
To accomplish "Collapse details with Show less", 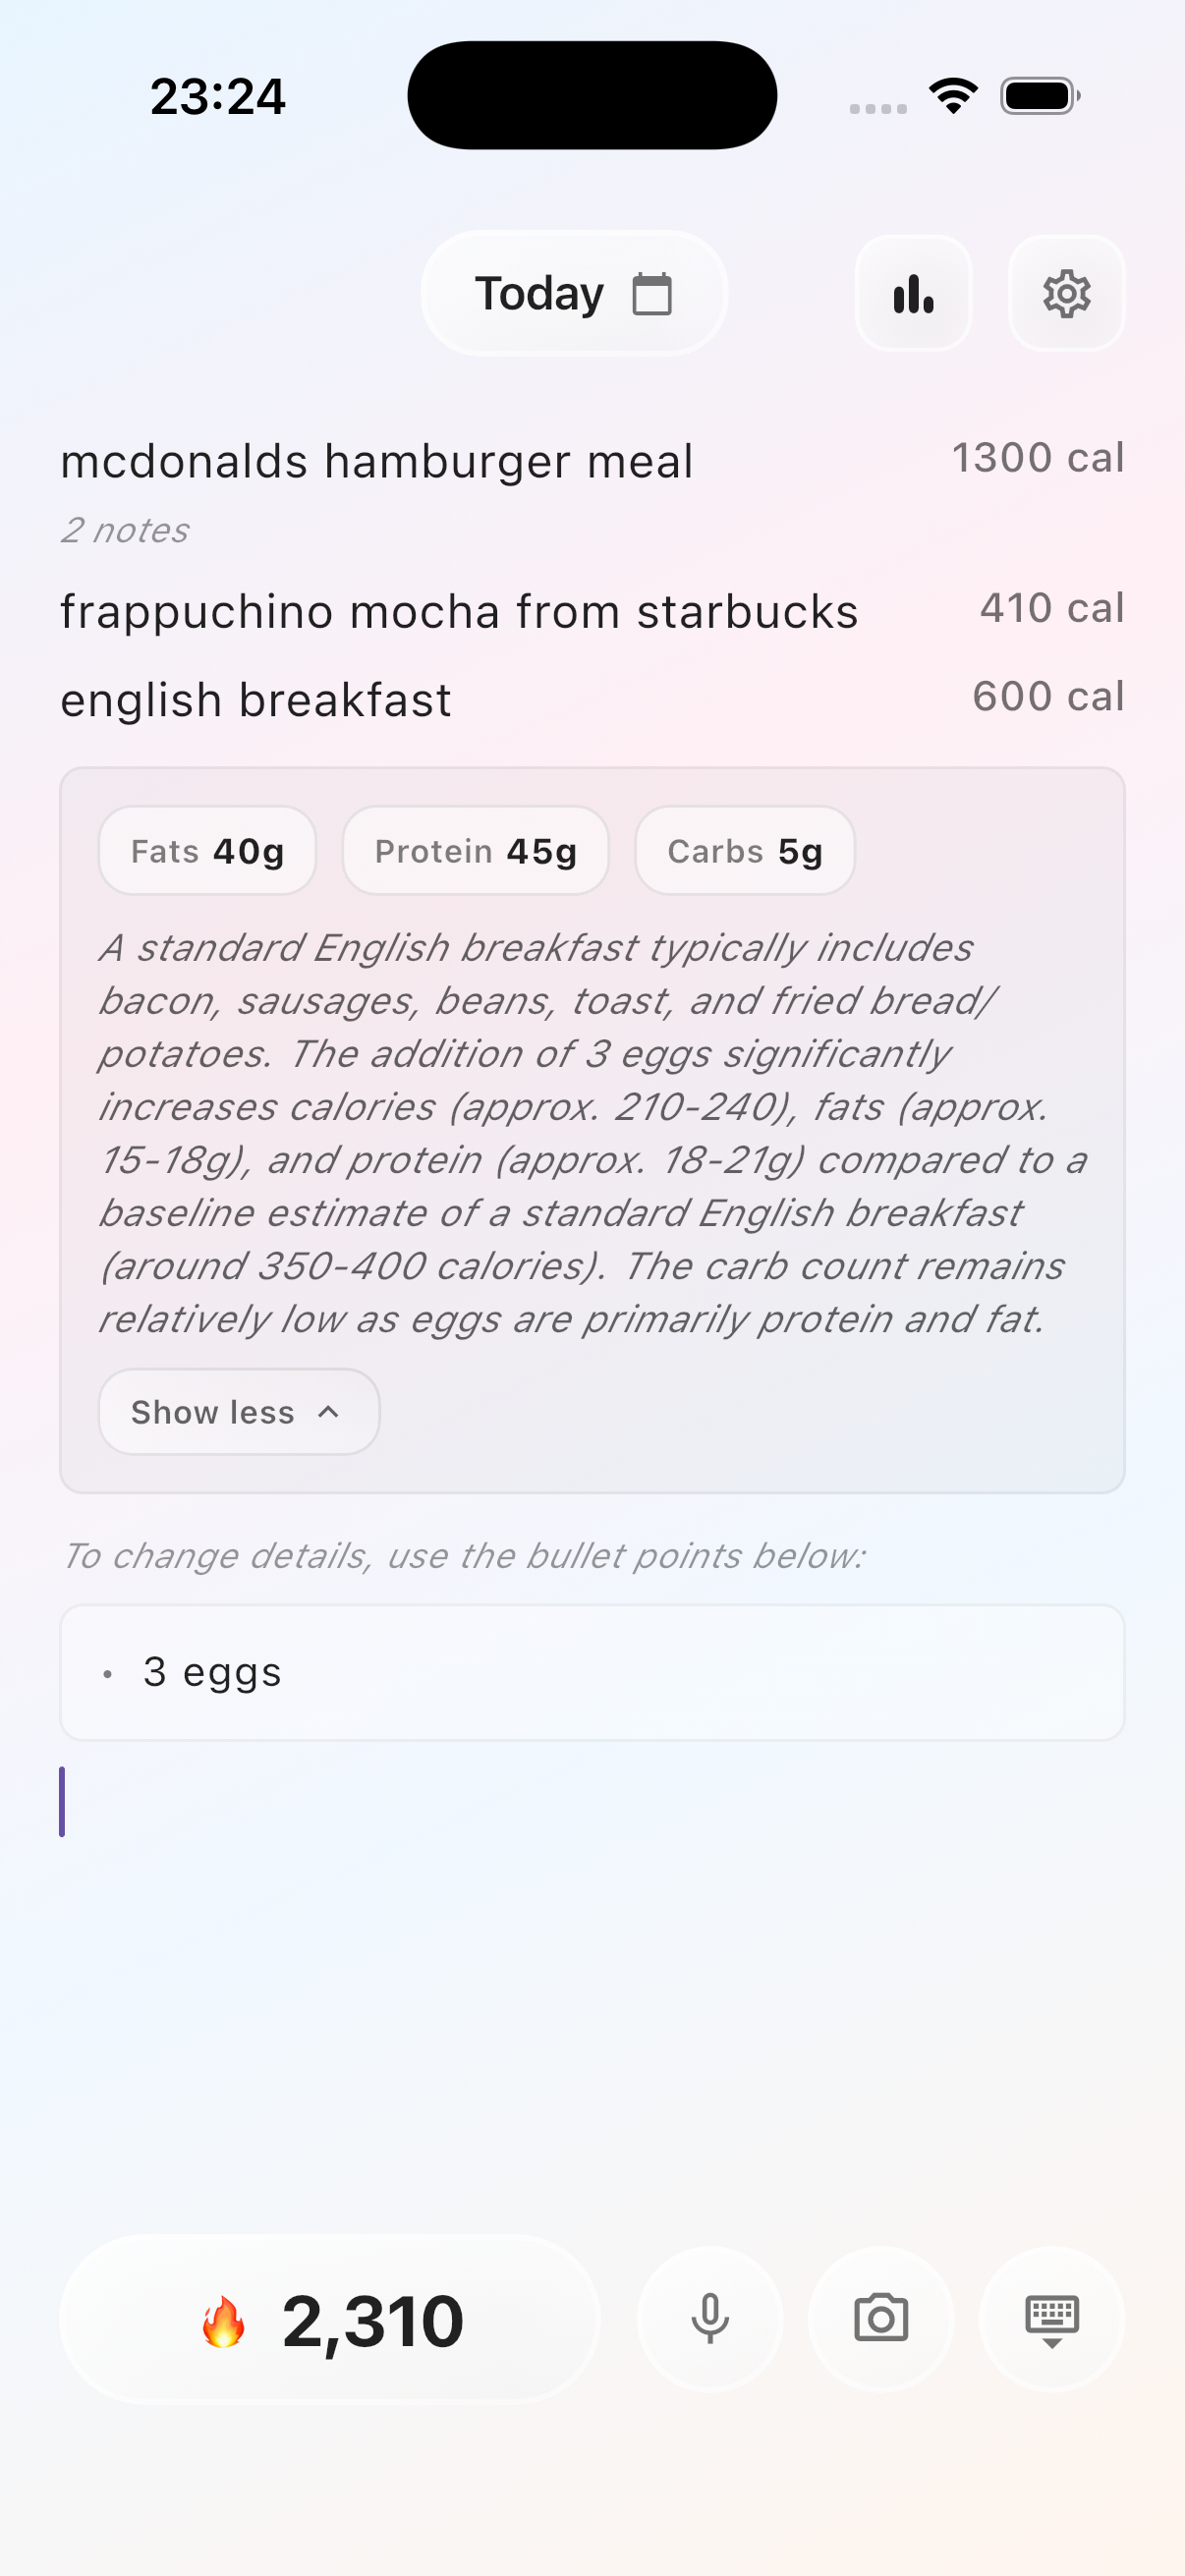I will point(238,1412).
